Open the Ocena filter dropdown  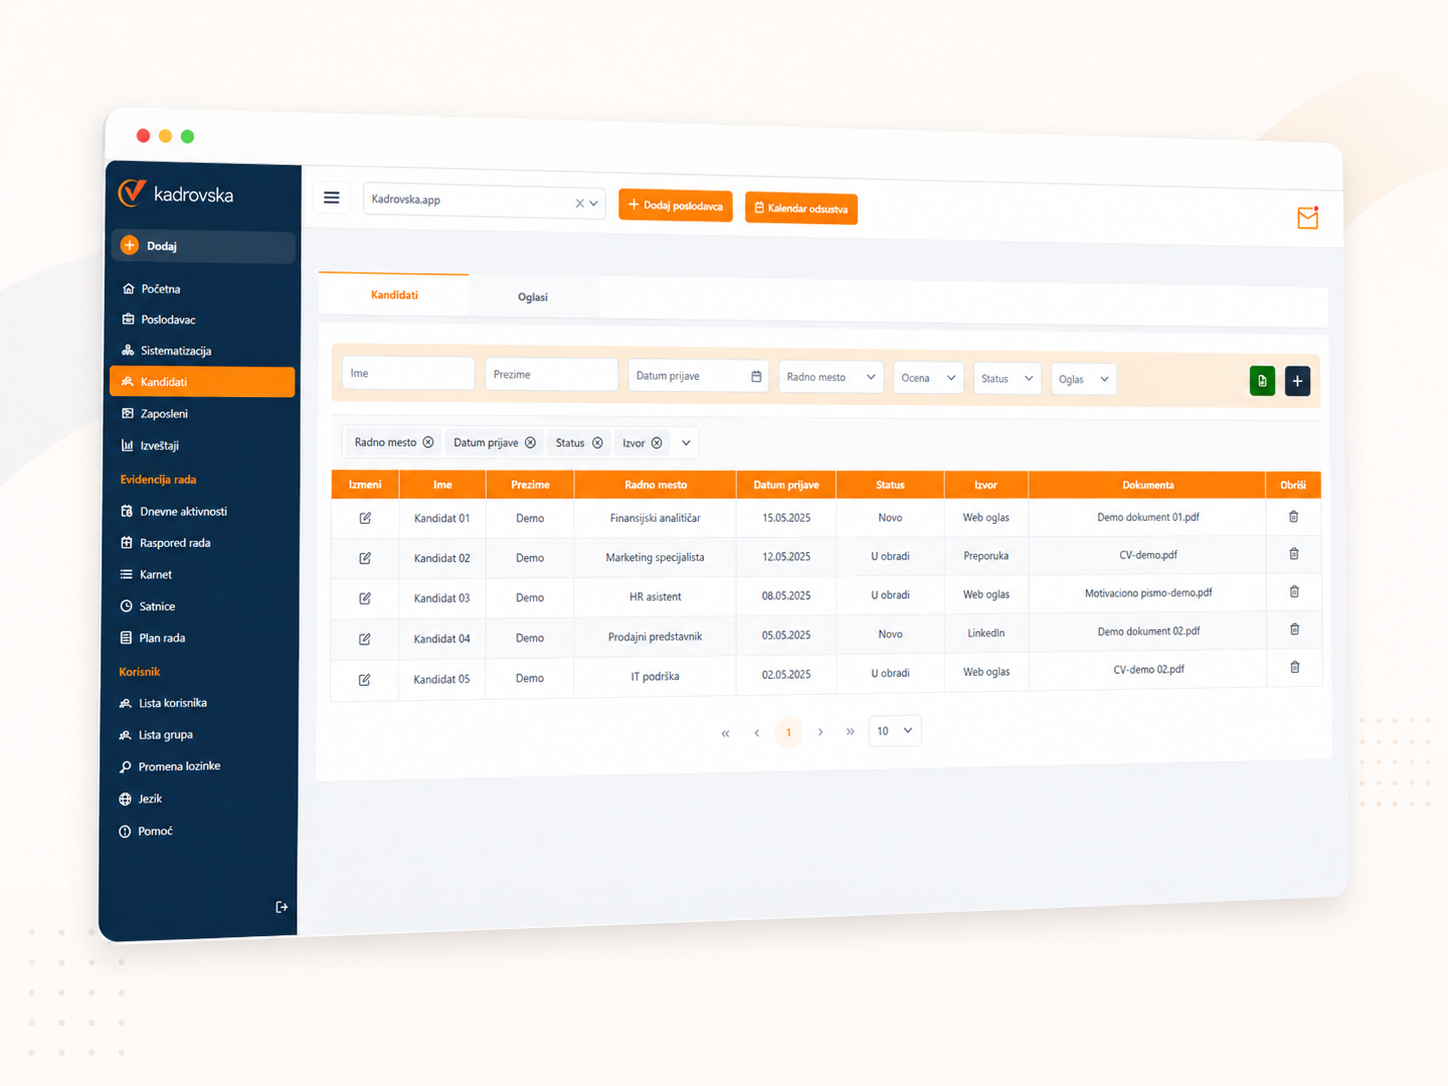[x=928, y=378]
